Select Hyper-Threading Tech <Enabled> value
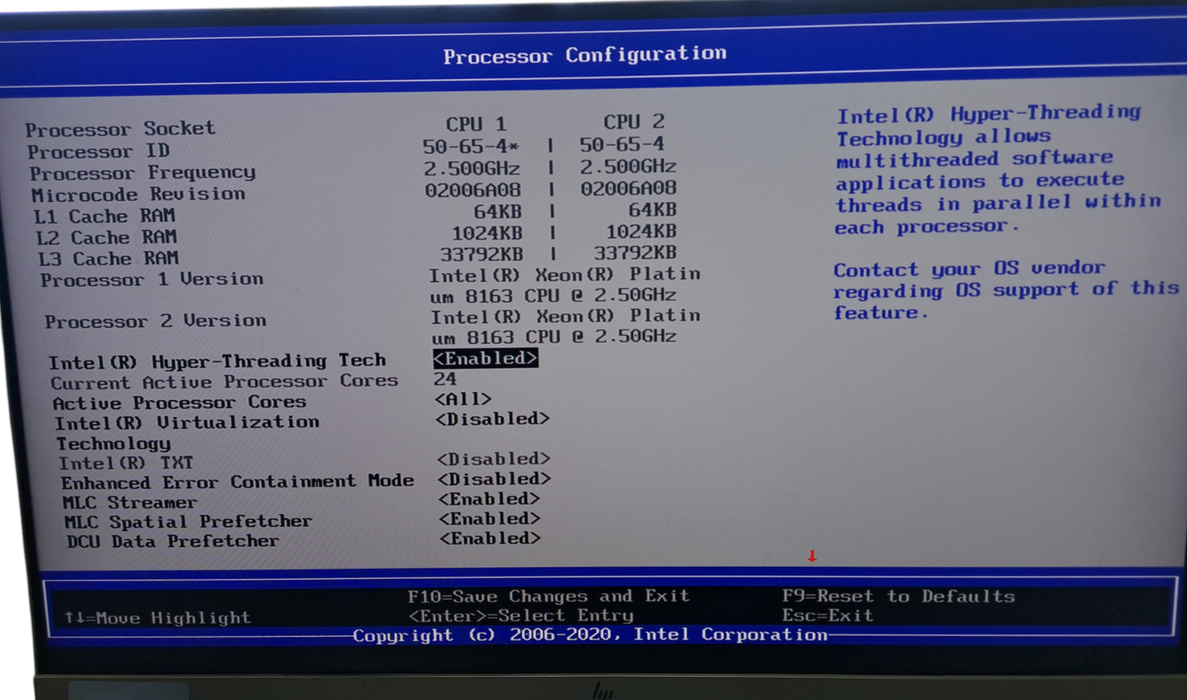The image size is (1187, 700). [485, 358]
